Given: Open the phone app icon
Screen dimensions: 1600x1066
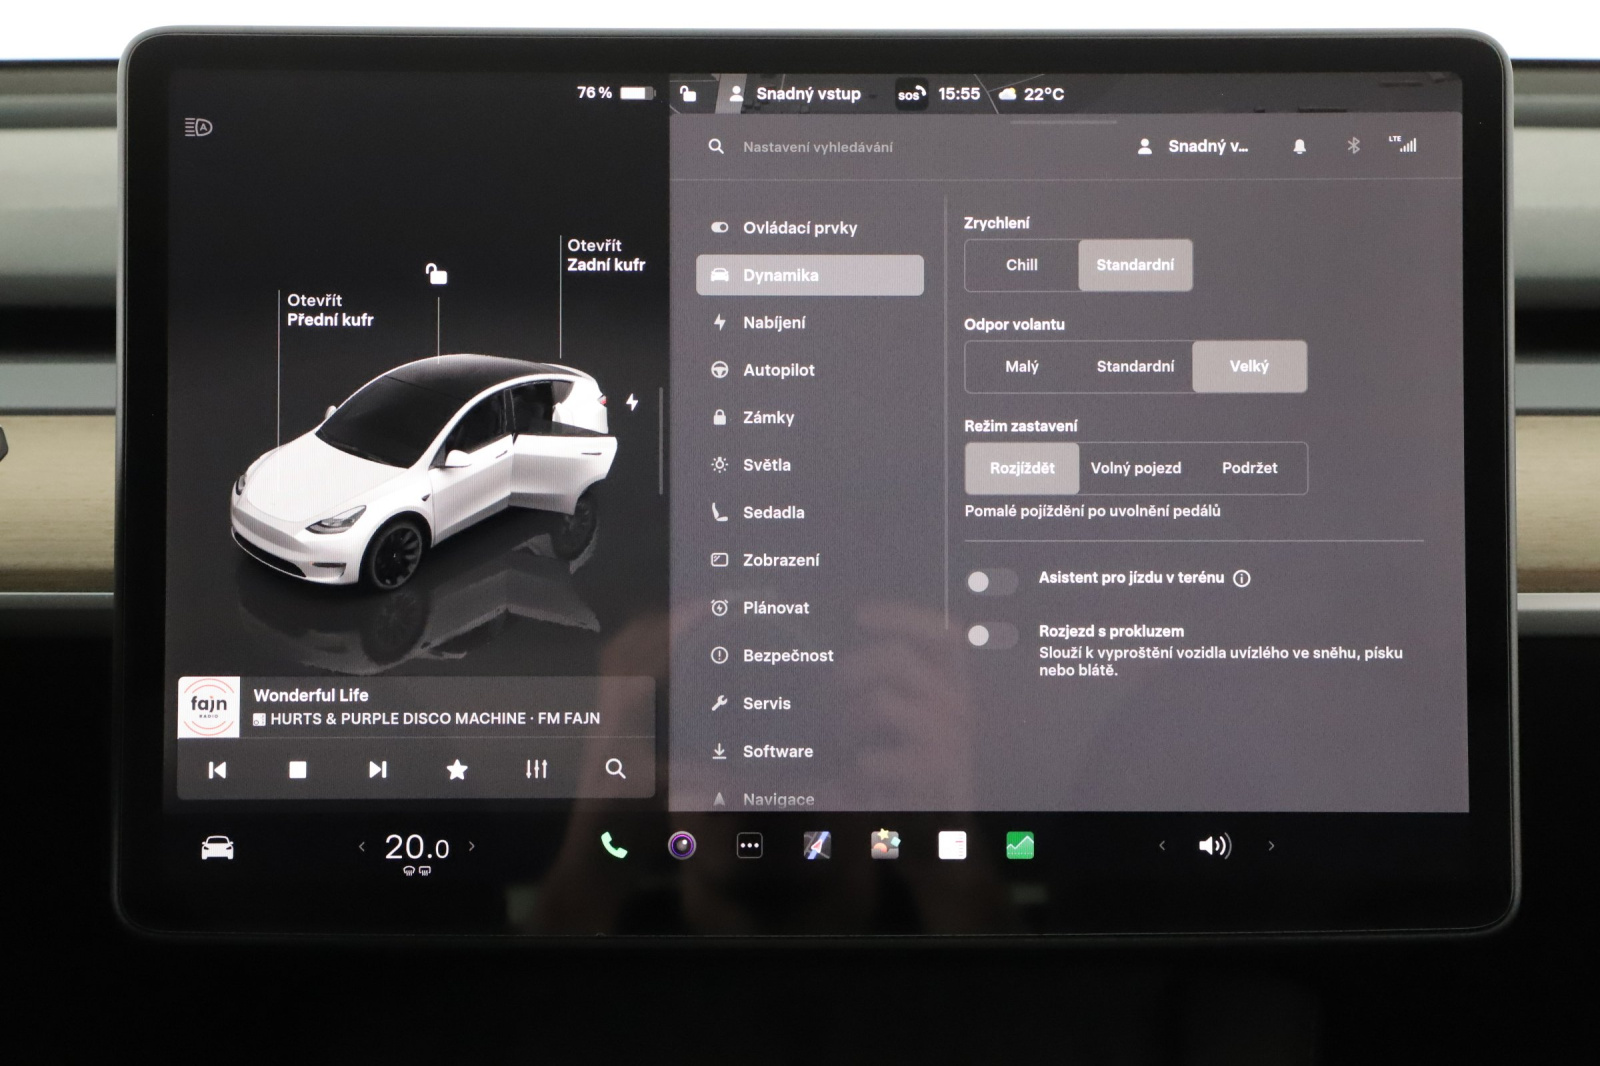Looking at the screenshot, I should pos(613,846).
